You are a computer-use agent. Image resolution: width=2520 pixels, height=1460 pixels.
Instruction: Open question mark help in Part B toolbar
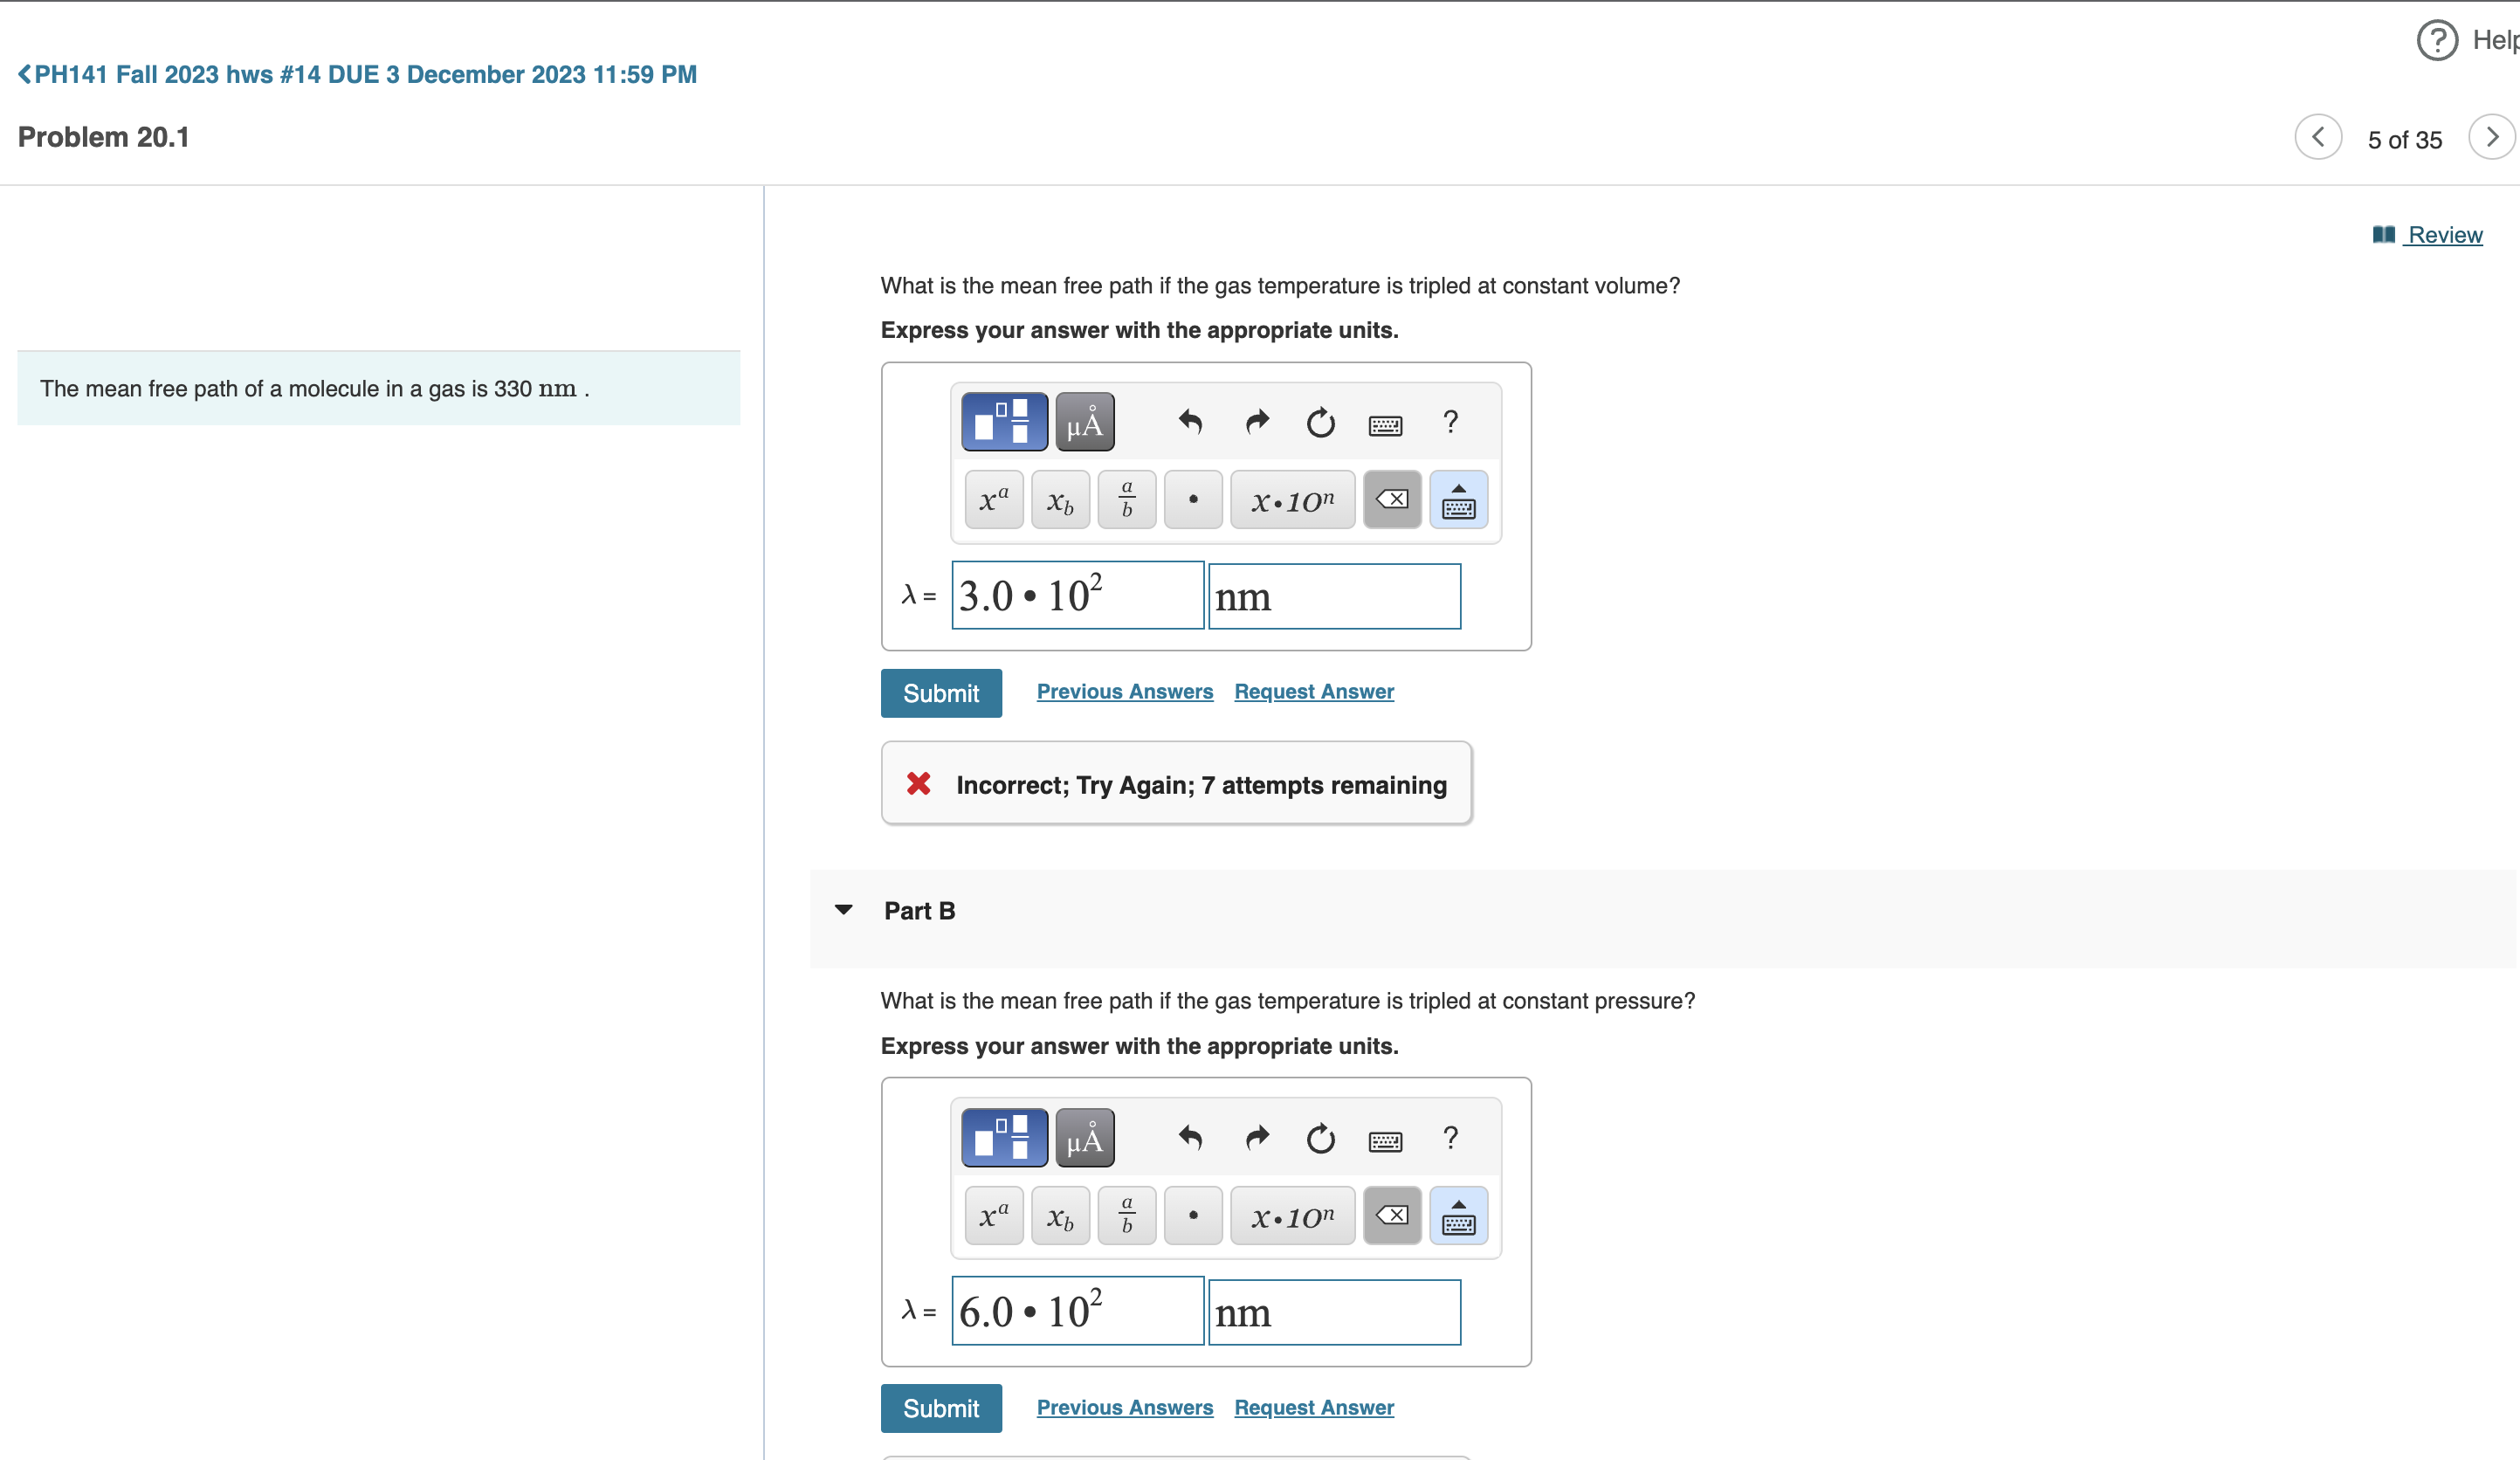(1451, 1137)
